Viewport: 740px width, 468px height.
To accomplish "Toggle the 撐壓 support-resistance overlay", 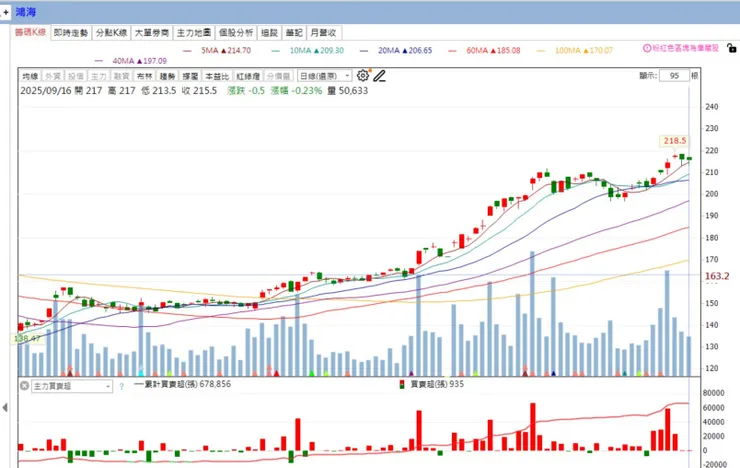I will (x=190, y=76).
